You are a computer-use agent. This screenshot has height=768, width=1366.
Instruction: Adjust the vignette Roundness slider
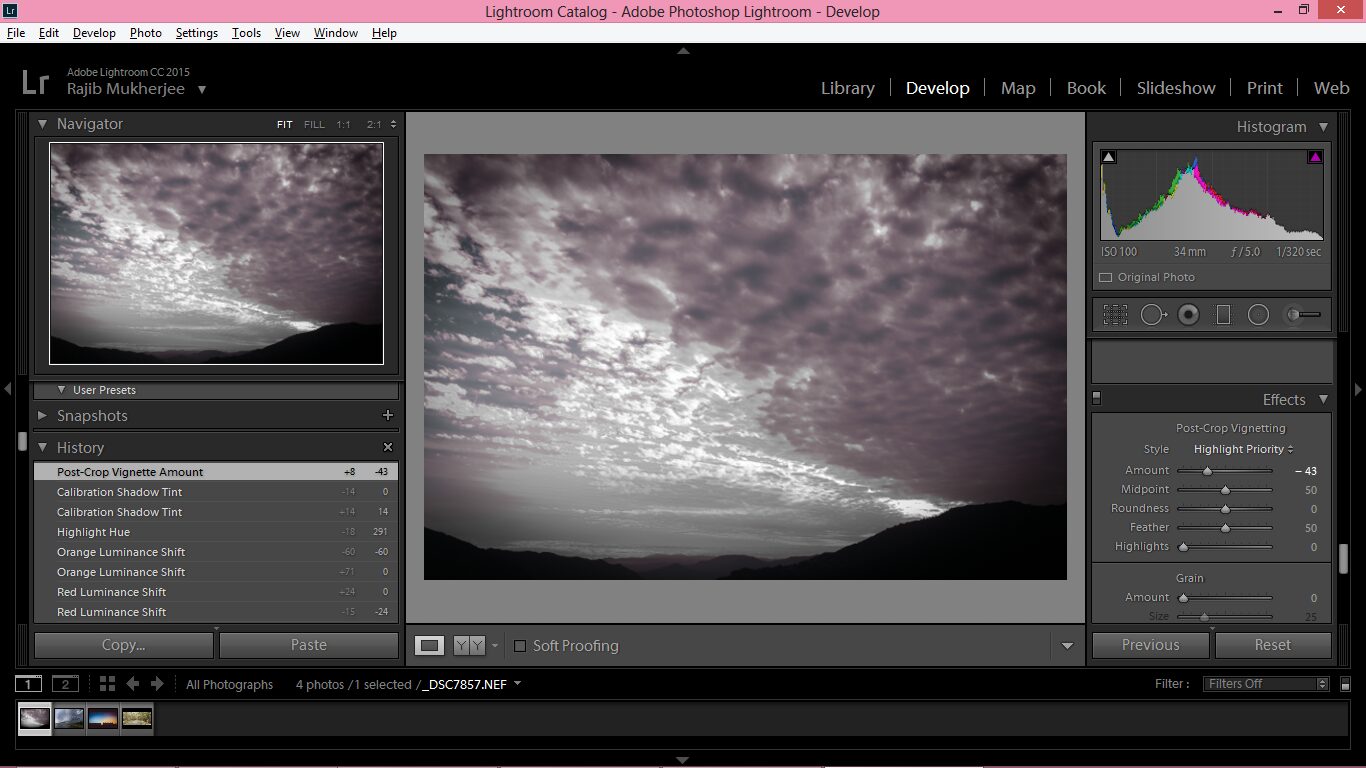[x=1225, y=509]
